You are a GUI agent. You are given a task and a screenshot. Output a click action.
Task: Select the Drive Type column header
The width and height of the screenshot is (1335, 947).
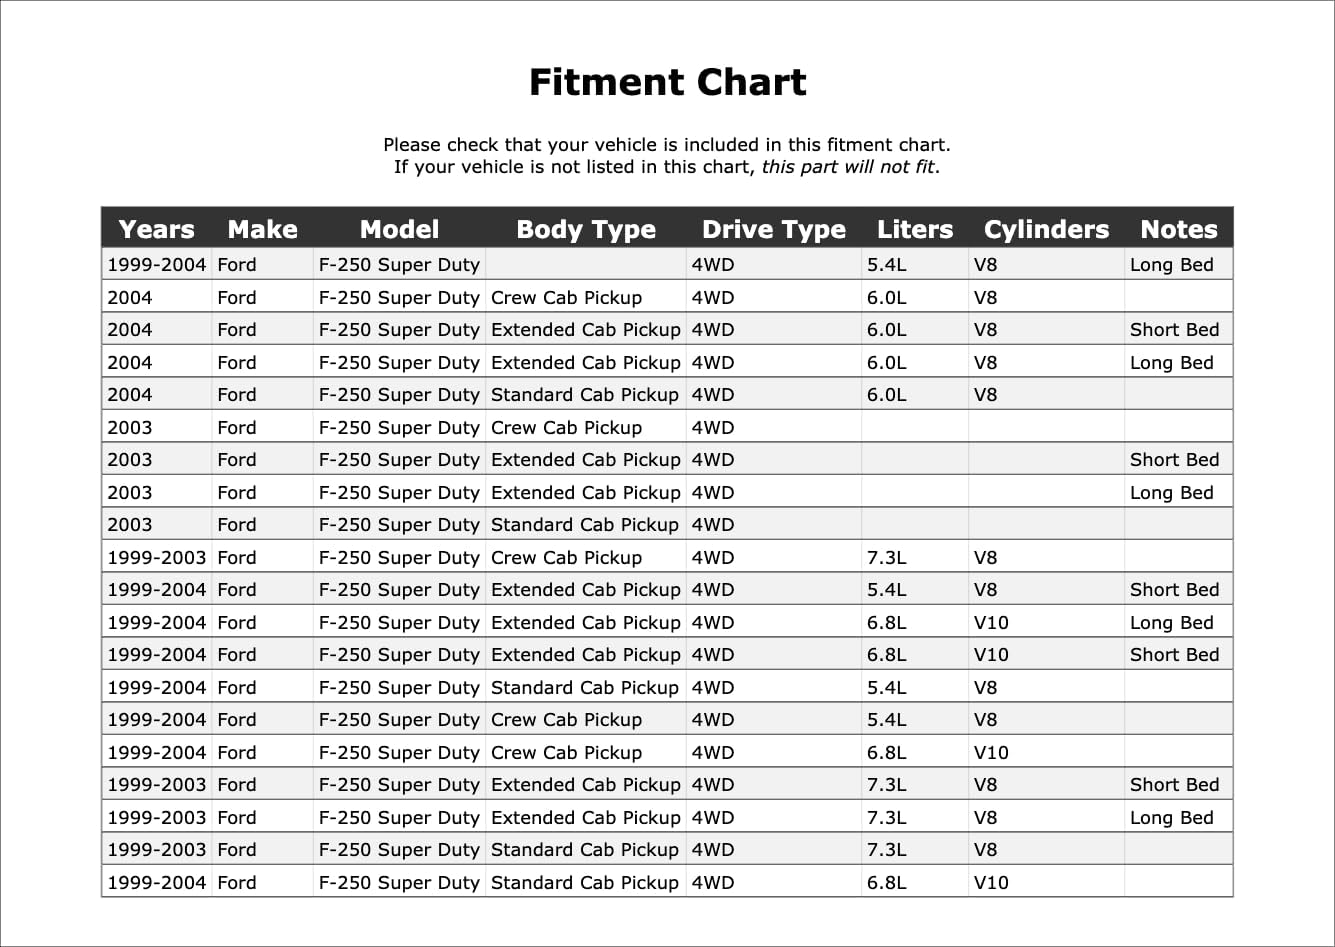tap(773, 229)
